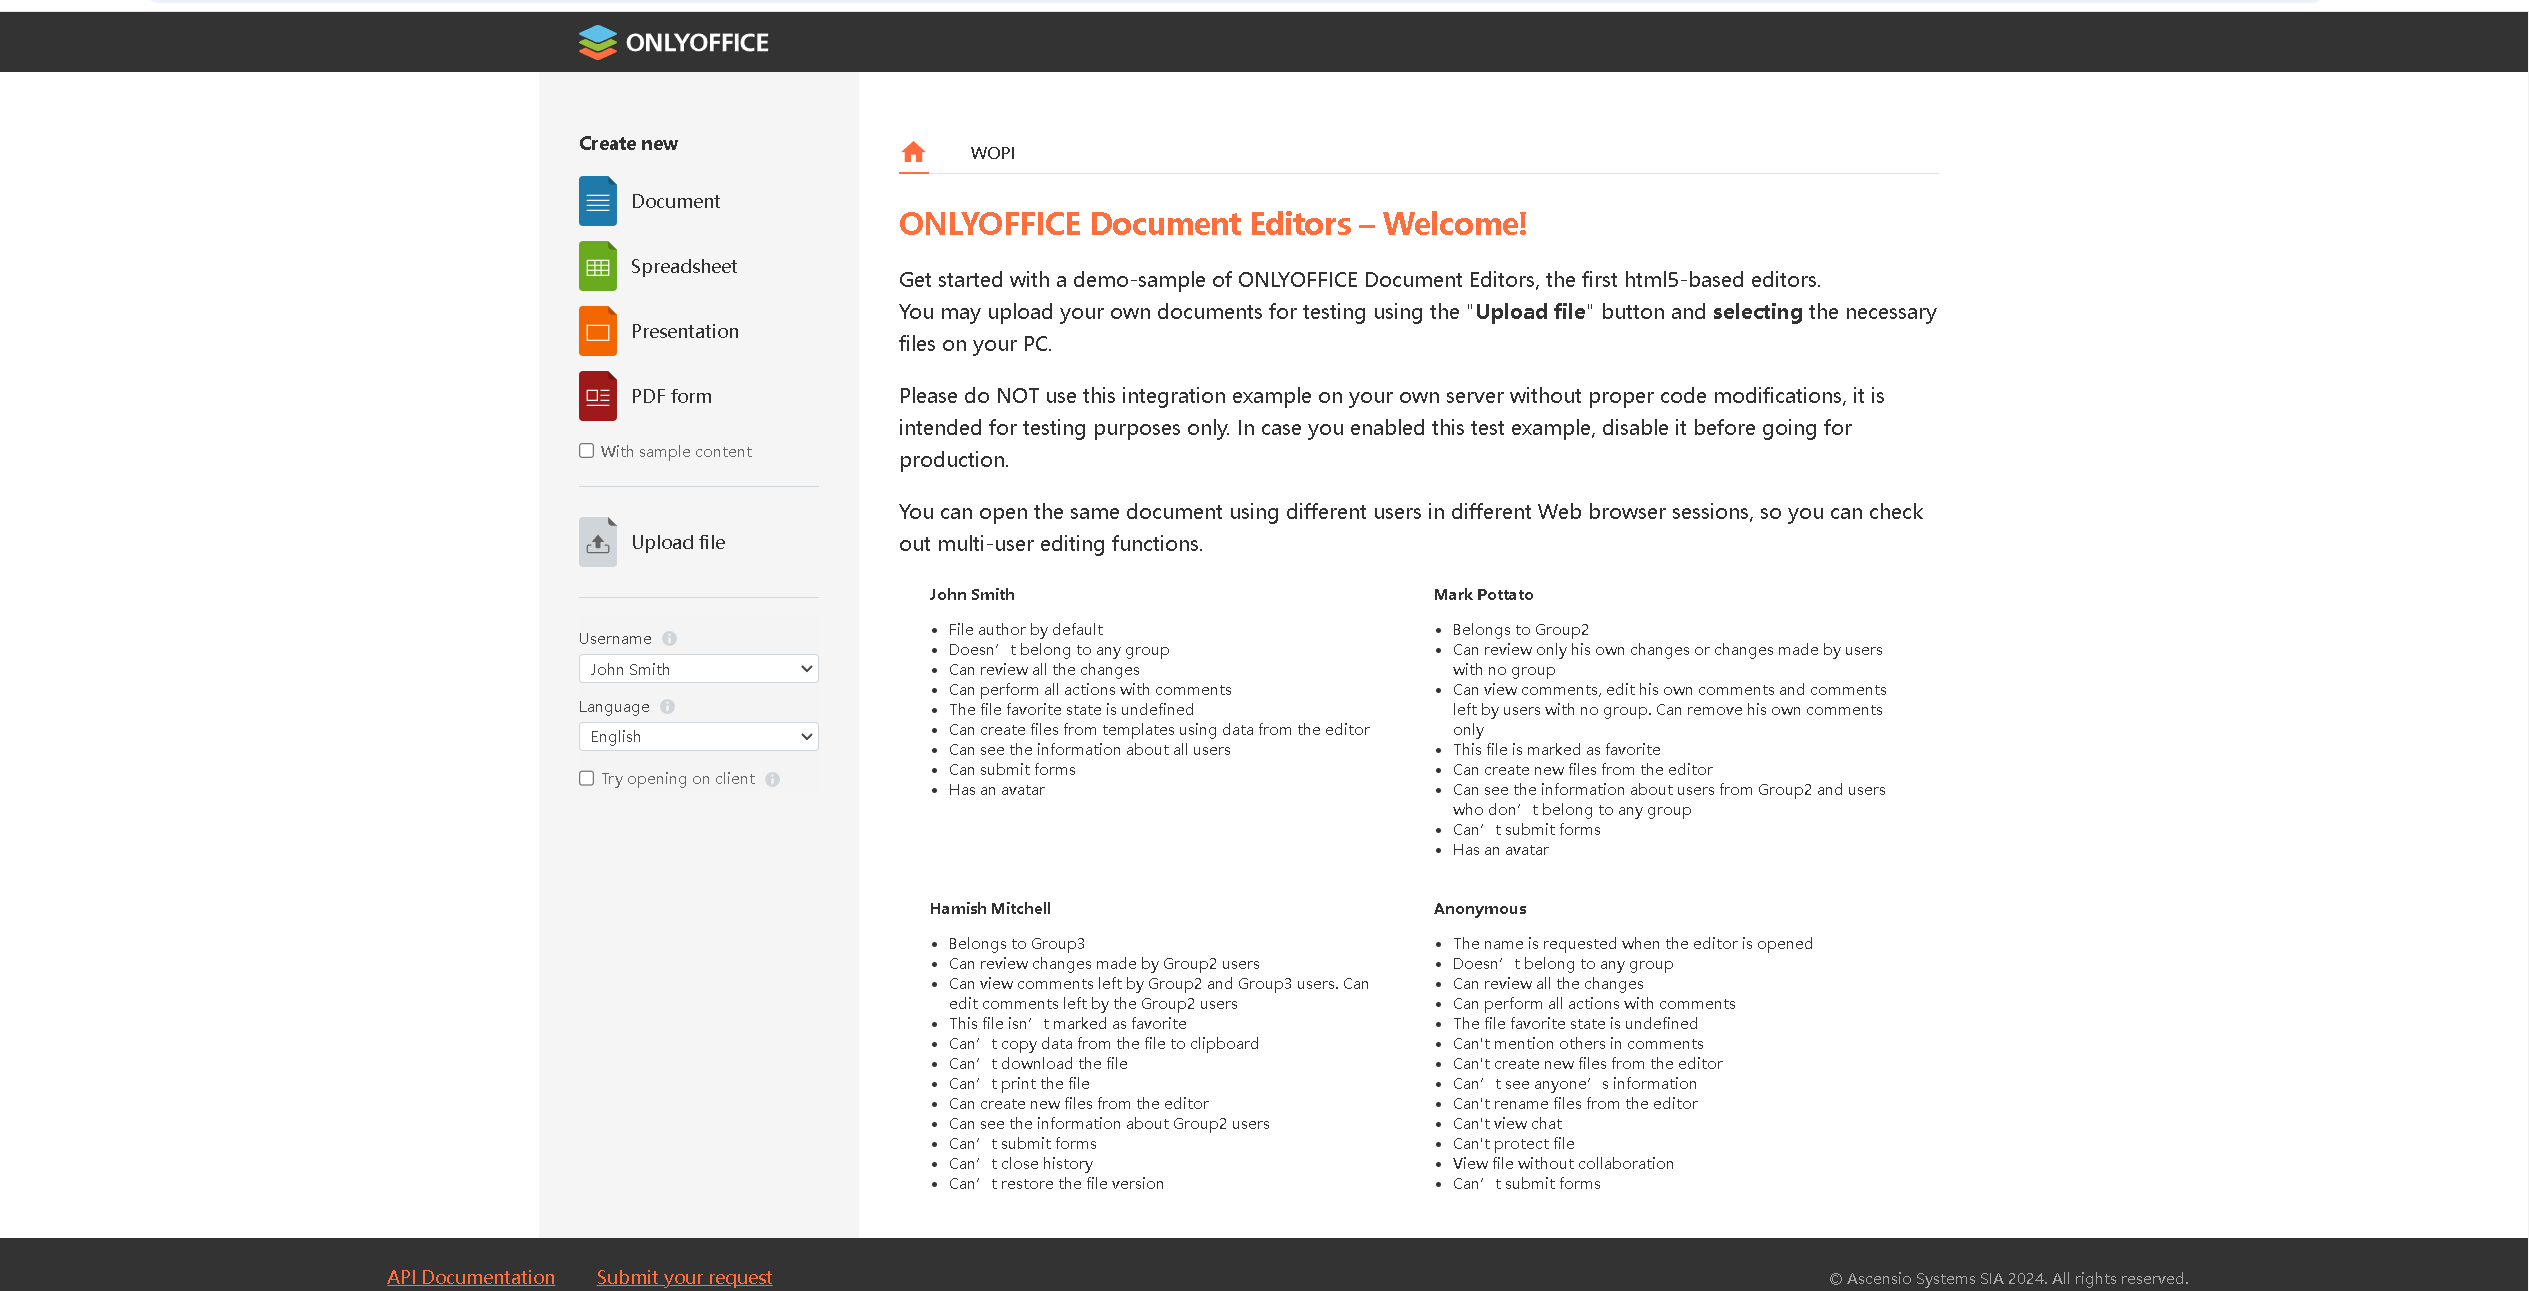Create a new PDF form via label
Viewport: 2529px width, 1291px height.
[x=671, y=396]
